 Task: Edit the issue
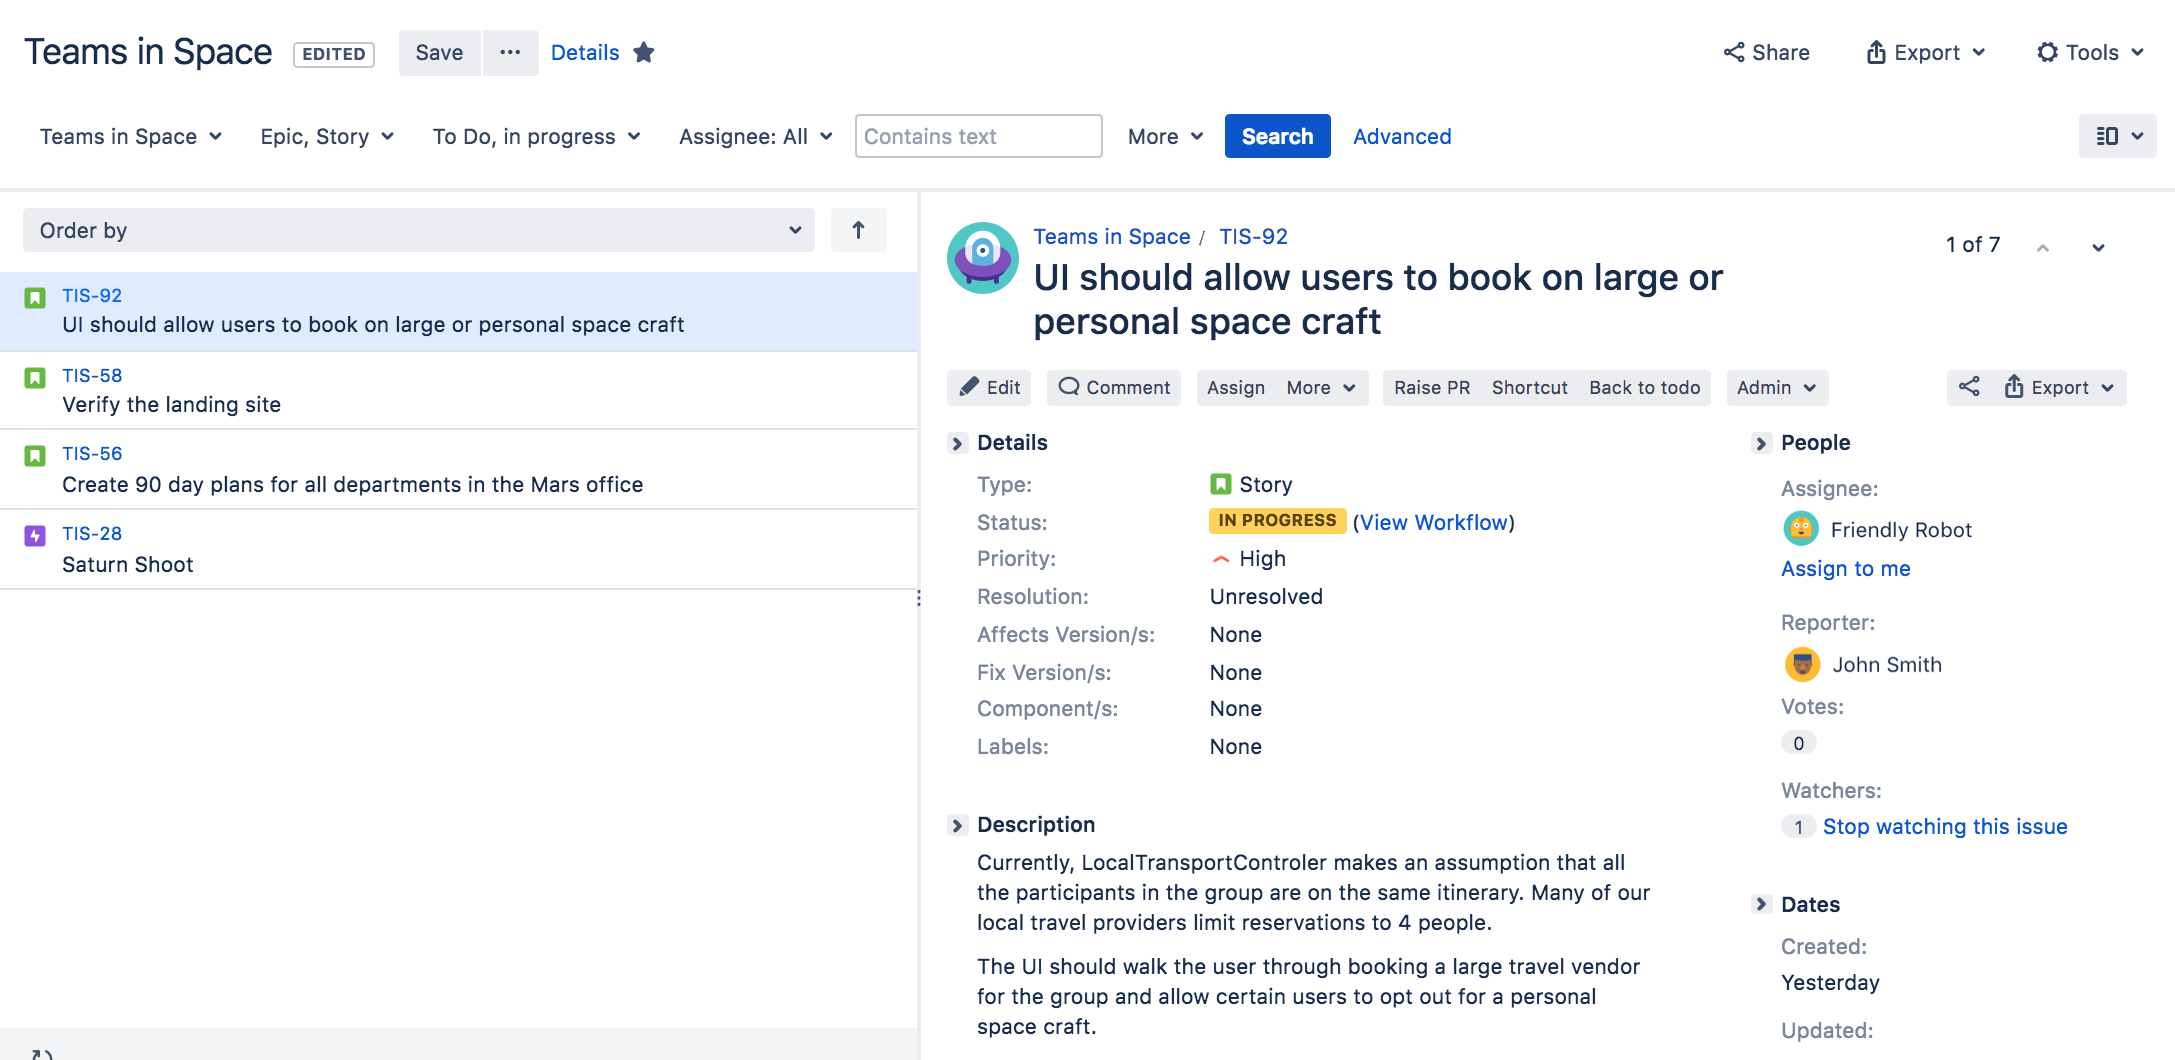[x=989, y=387]
